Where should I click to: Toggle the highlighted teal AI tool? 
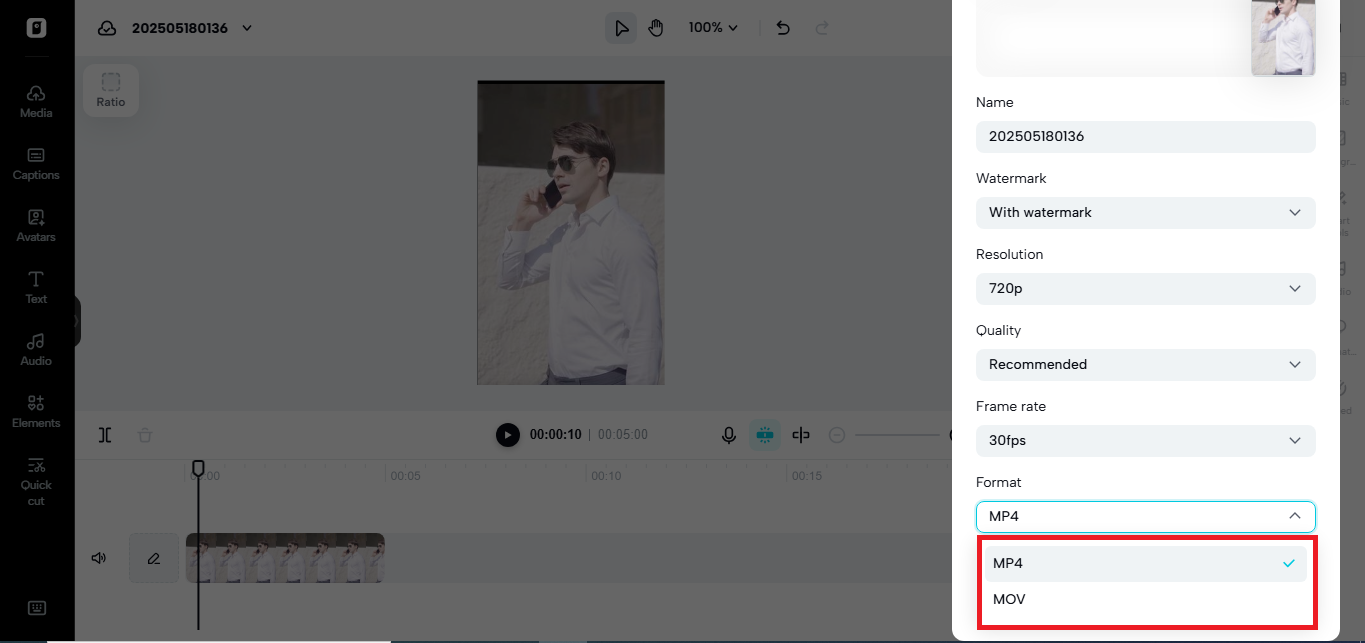coord(765,434)
